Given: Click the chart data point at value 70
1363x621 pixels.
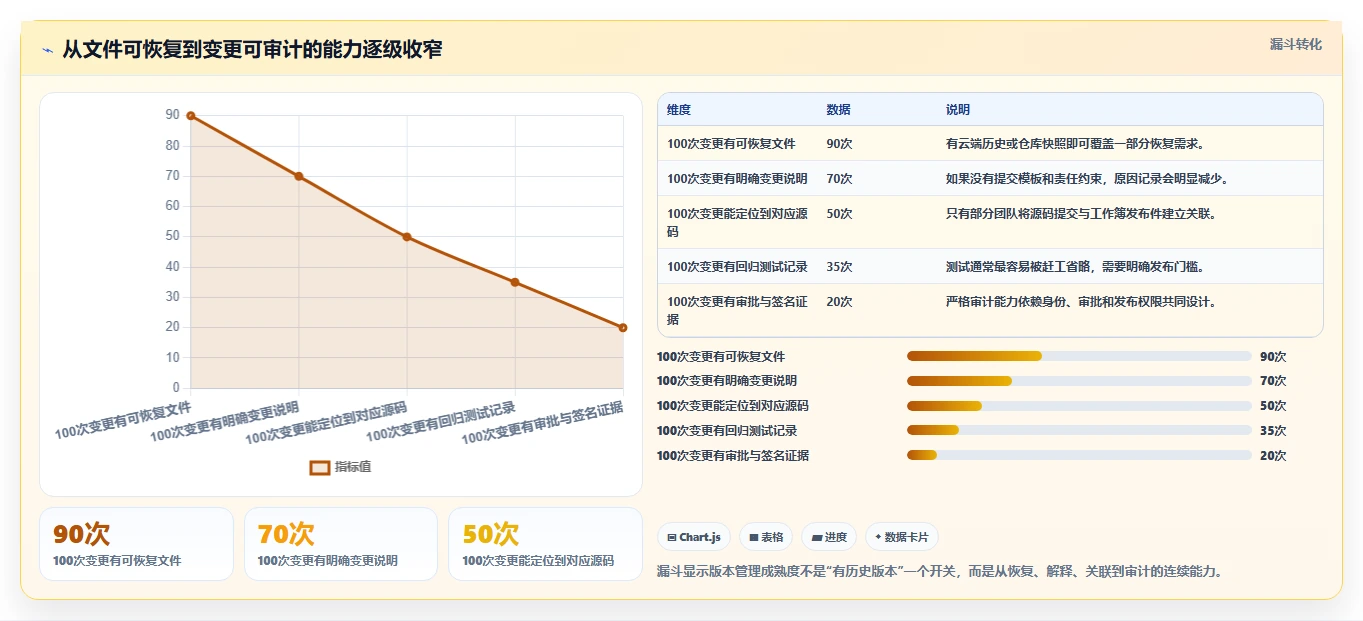Looking at the screenshot, I should point(299,176).
